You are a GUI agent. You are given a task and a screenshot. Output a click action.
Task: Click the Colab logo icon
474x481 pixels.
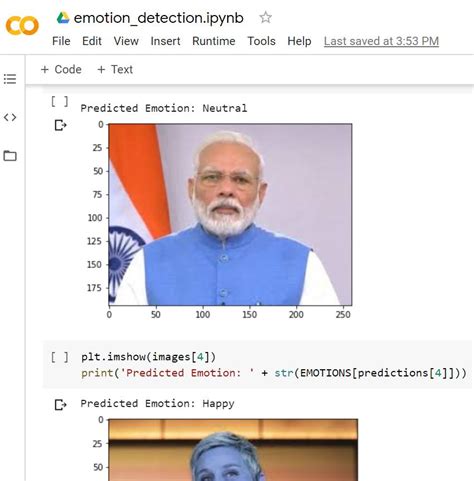point(22,25)
